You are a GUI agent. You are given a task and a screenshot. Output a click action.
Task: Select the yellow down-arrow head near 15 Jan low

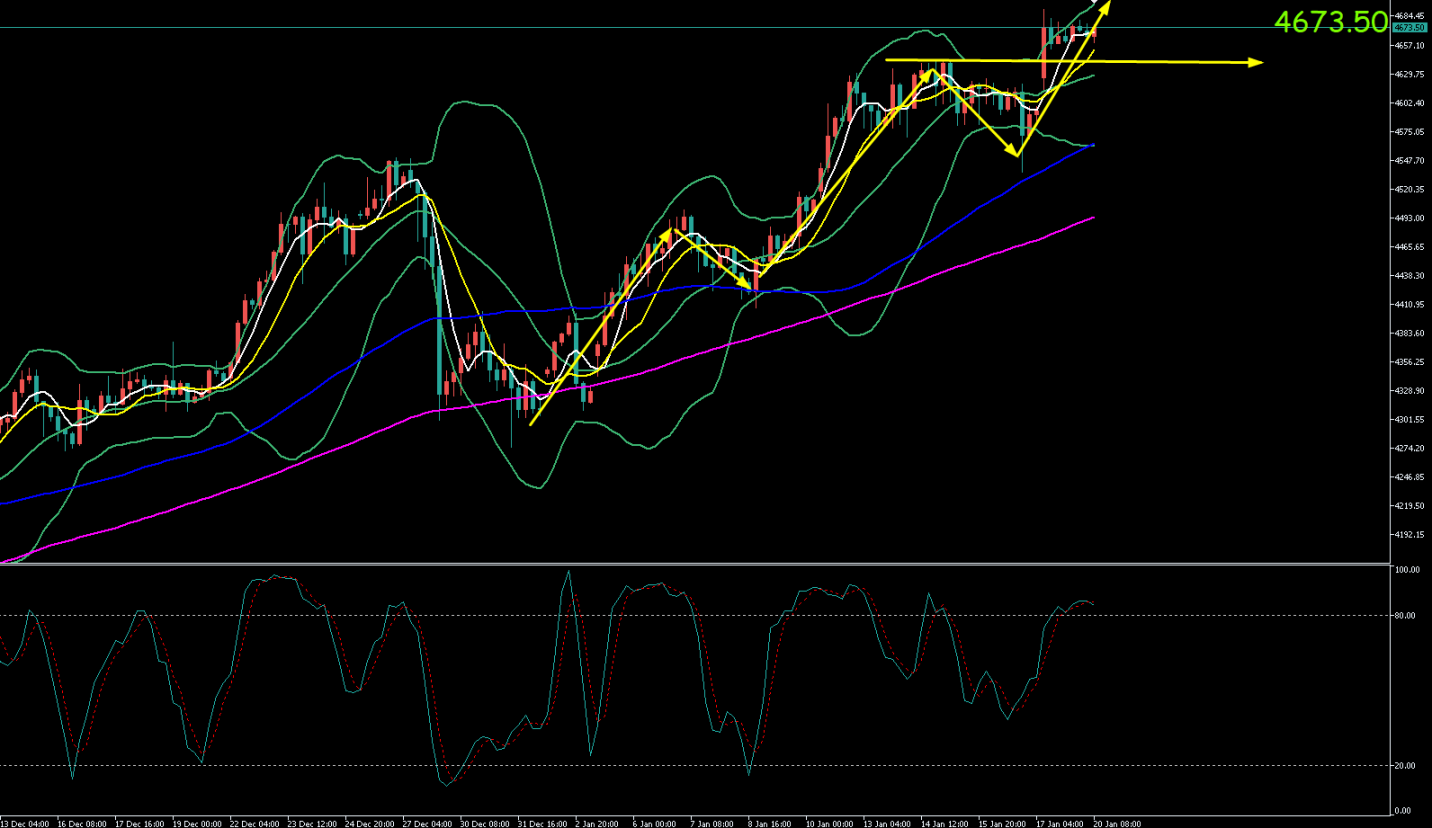click(x=1017, y=153)
